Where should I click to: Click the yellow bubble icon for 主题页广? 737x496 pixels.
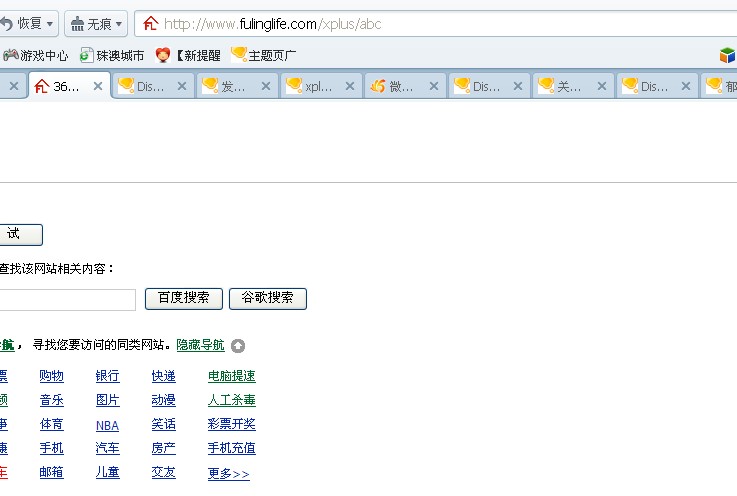(239, 54)
